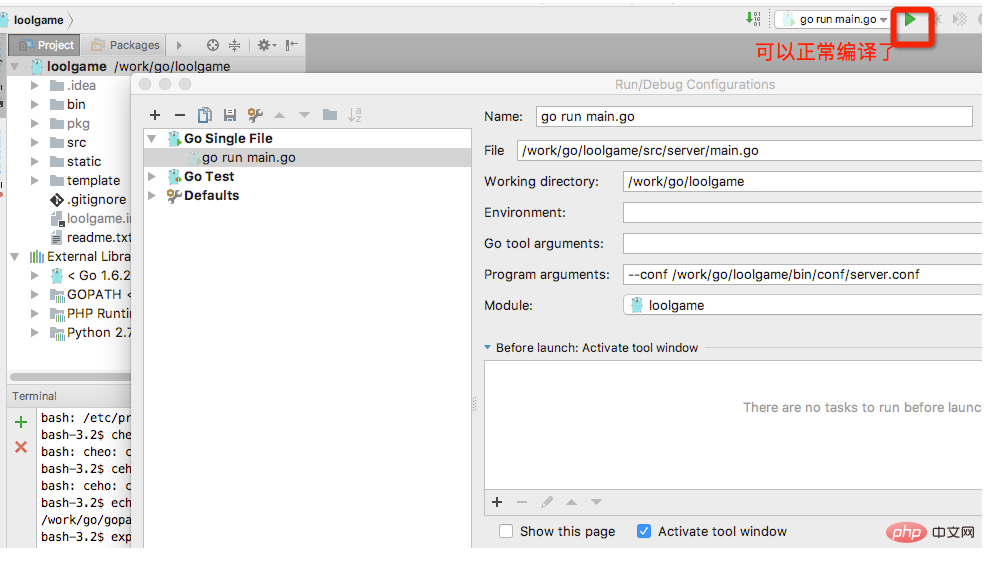Add new run configuration with plus icon
Screen dimensions: 985x565
click(x=155, y=115)
